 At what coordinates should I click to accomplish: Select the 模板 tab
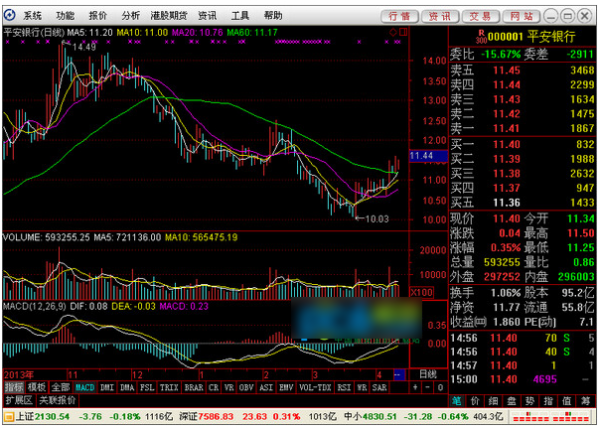click(37, 387)
